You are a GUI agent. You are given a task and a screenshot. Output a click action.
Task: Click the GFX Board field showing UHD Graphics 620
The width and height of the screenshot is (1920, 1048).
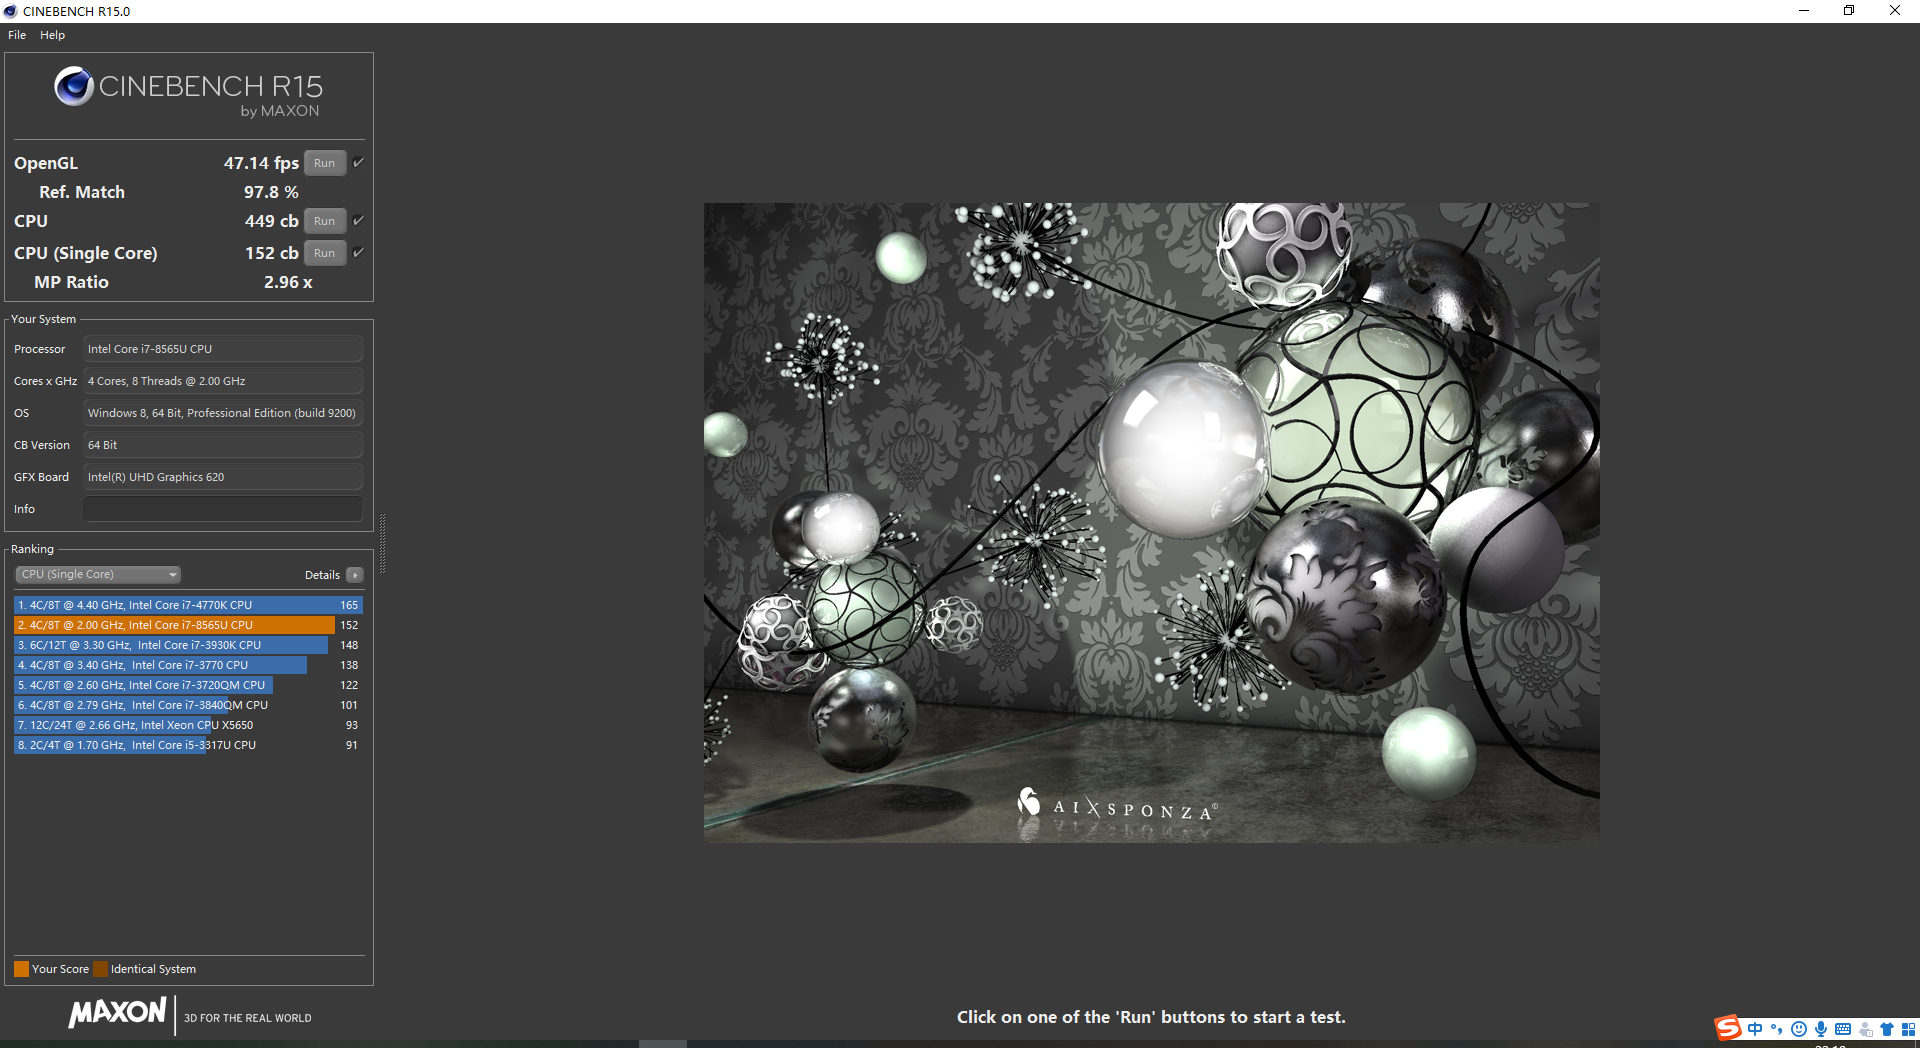222,477
